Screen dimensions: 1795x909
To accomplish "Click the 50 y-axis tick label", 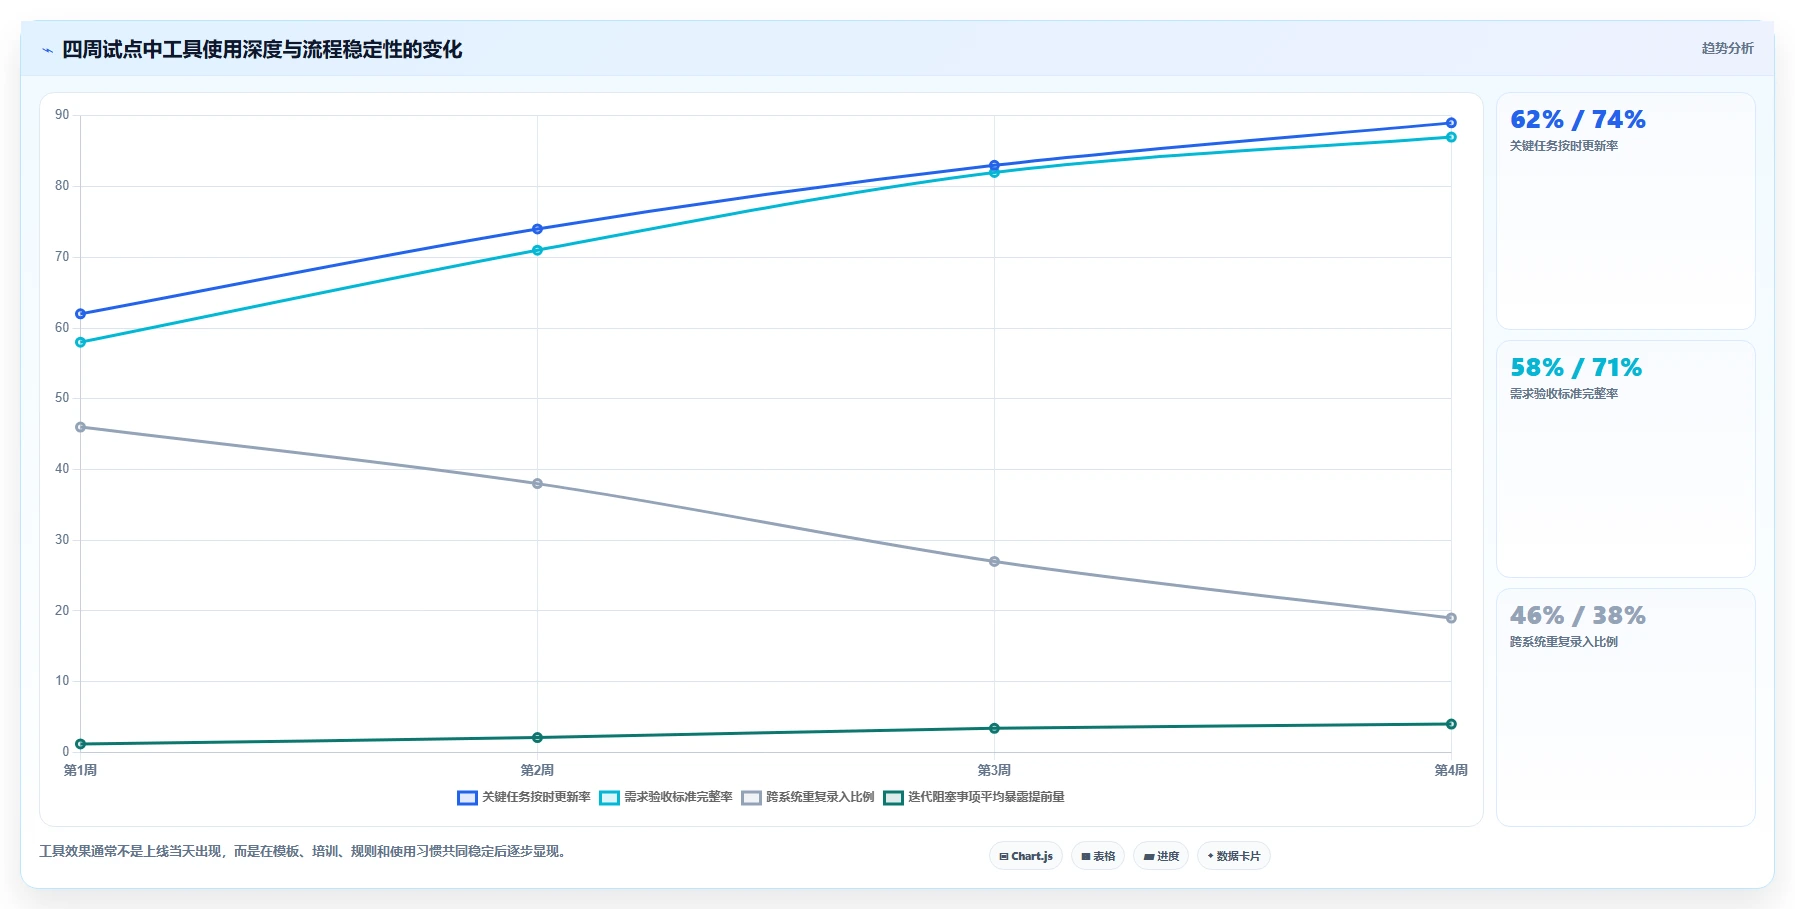I will [62, 398].
